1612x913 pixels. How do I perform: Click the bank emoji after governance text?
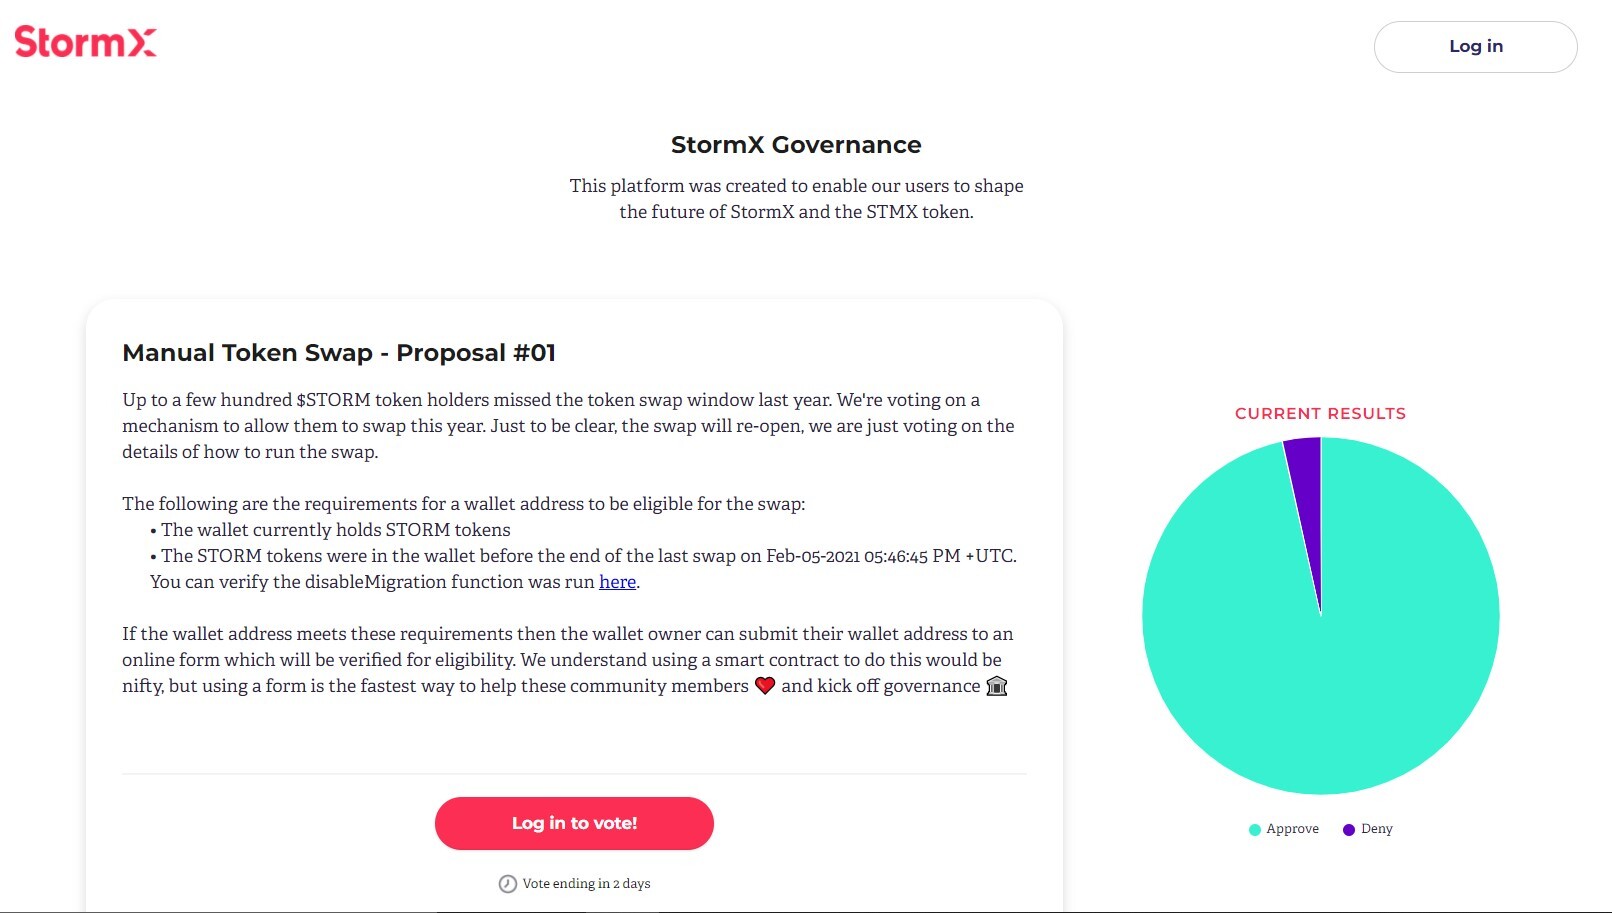pos(996,685)
